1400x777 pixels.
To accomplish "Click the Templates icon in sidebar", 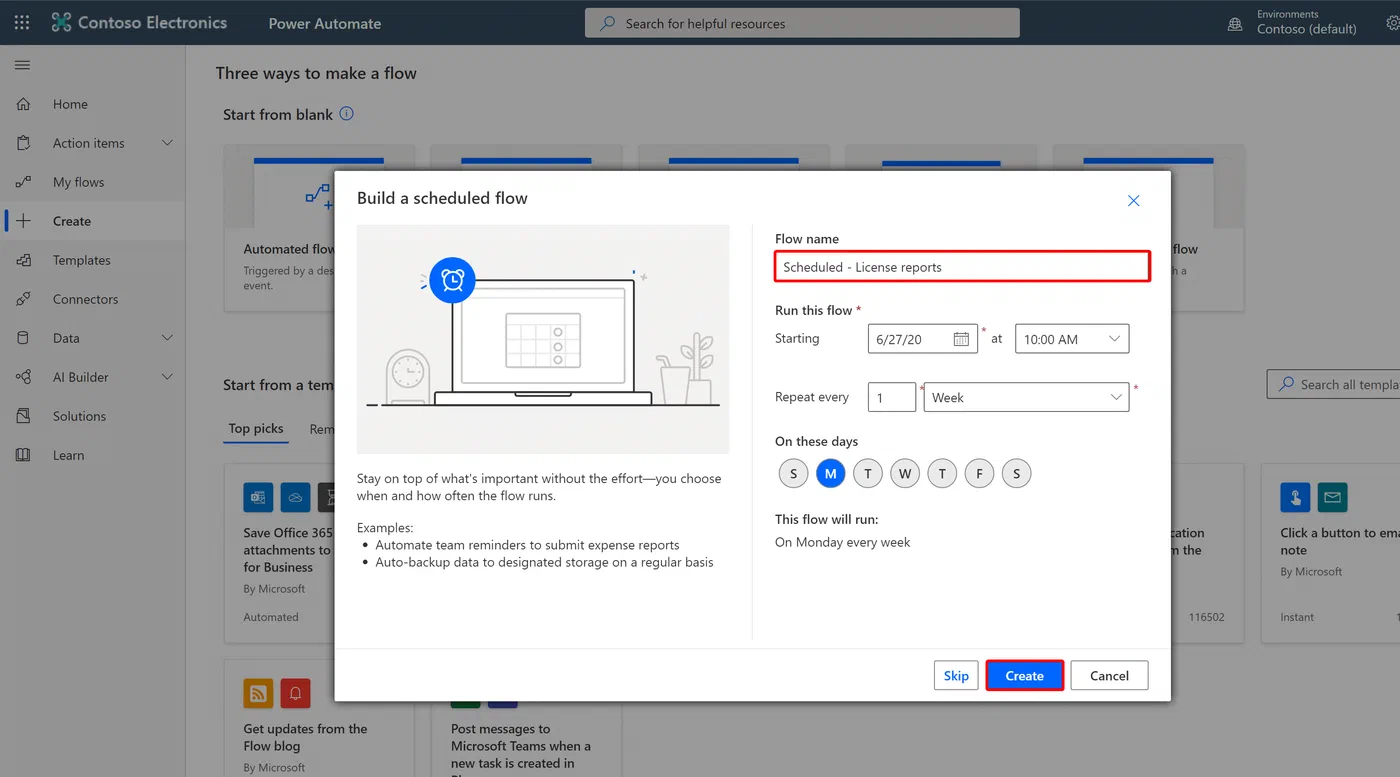I will tap(23, 260).
